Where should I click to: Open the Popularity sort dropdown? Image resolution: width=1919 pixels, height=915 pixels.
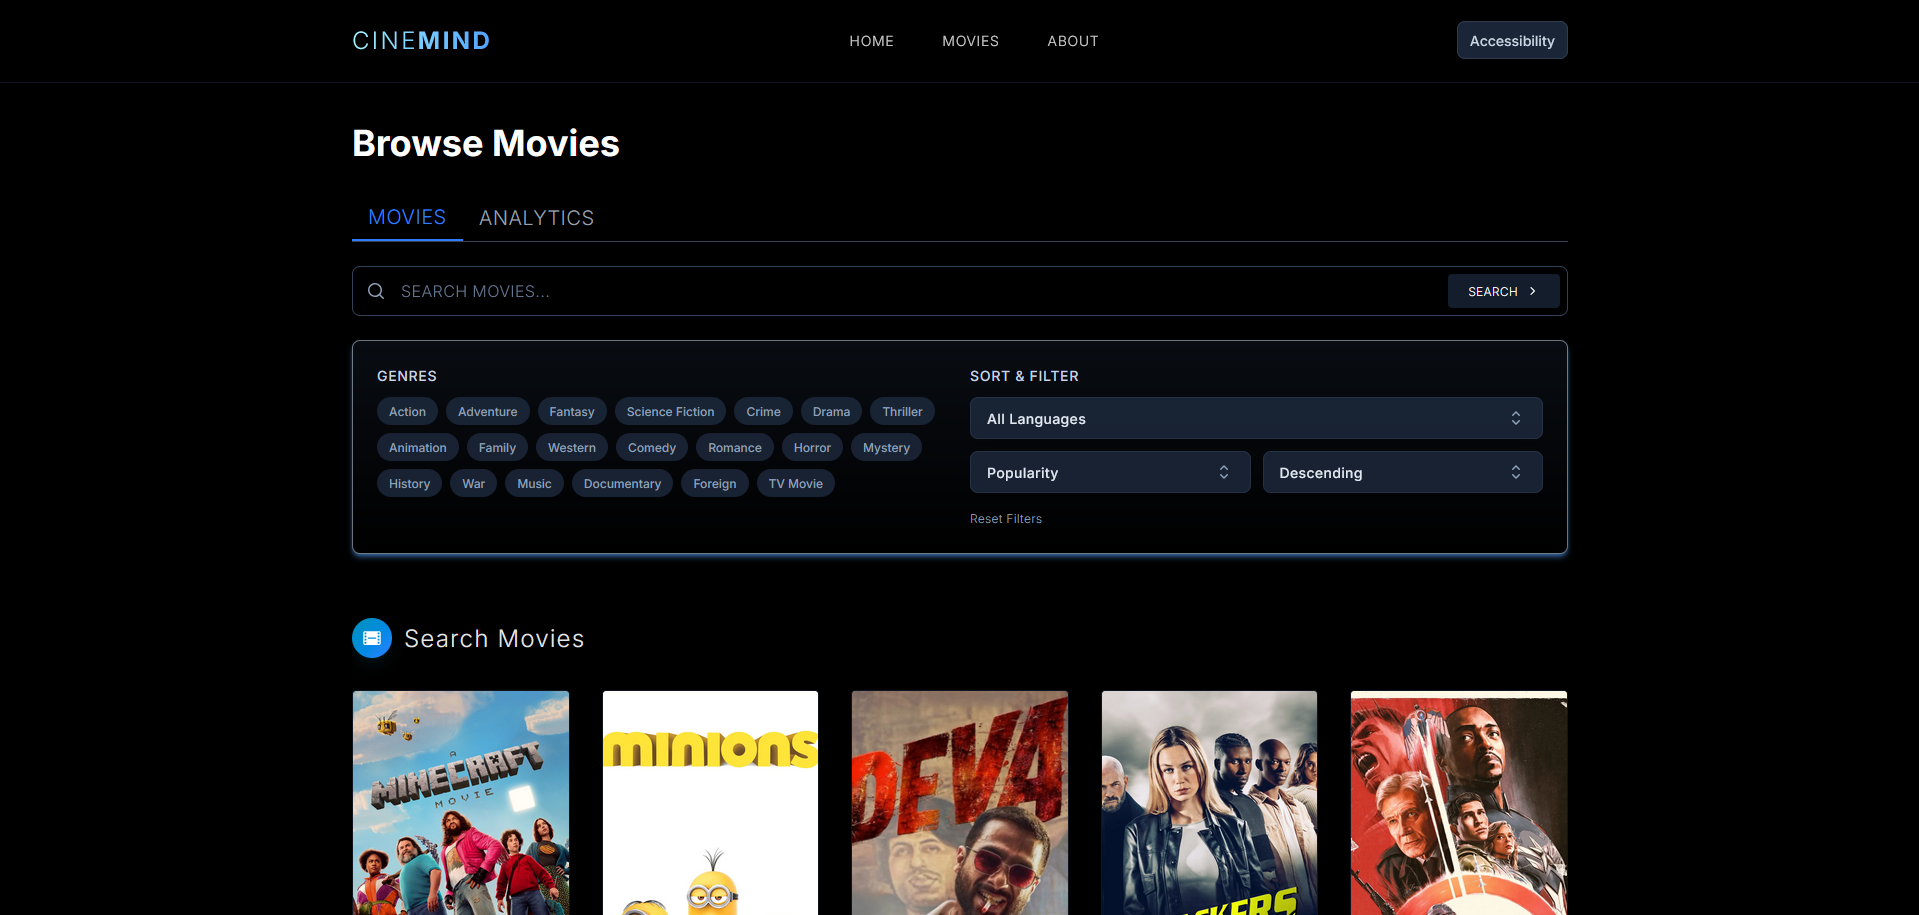pos(1109,471)
